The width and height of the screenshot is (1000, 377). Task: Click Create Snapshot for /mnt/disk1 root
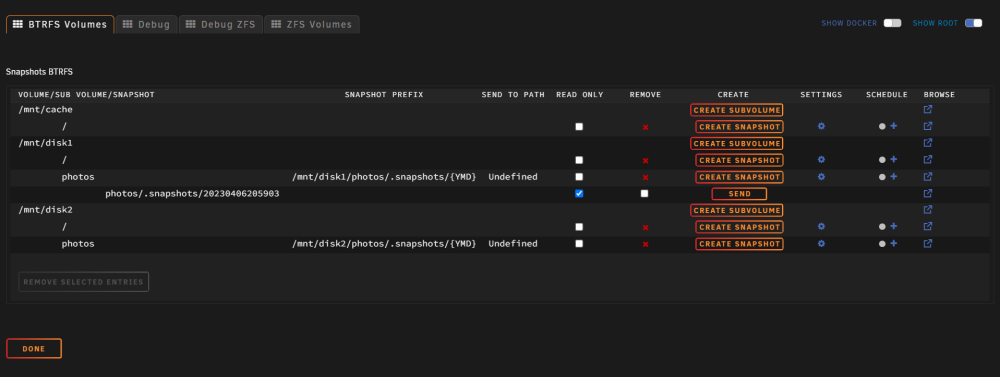[739, 160]
